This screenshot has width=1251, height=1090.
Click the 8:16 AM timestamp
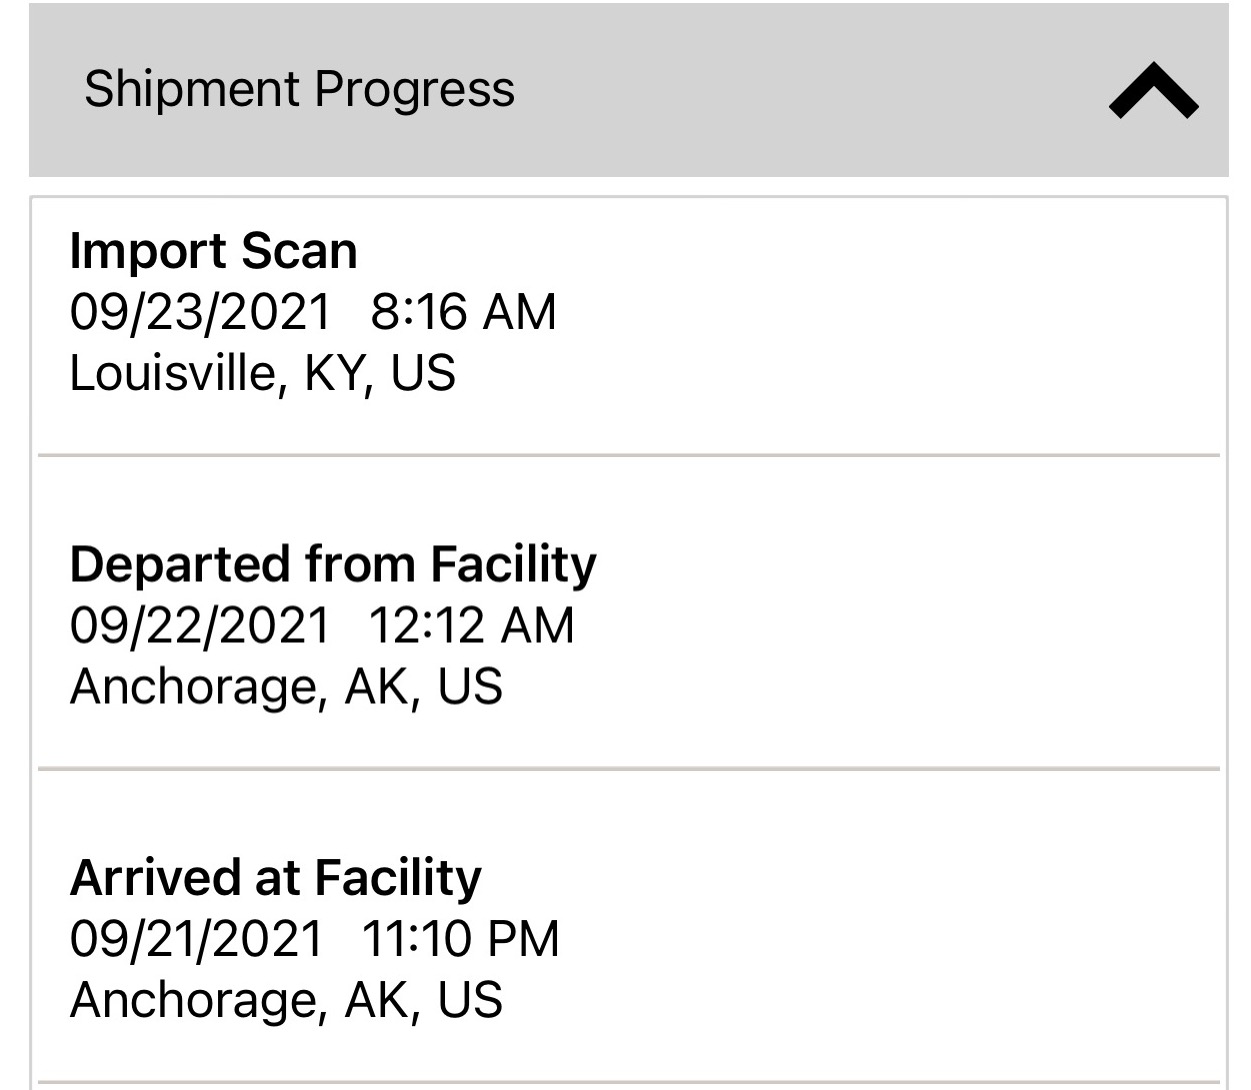pyautogui.click(x=463, y=312)
